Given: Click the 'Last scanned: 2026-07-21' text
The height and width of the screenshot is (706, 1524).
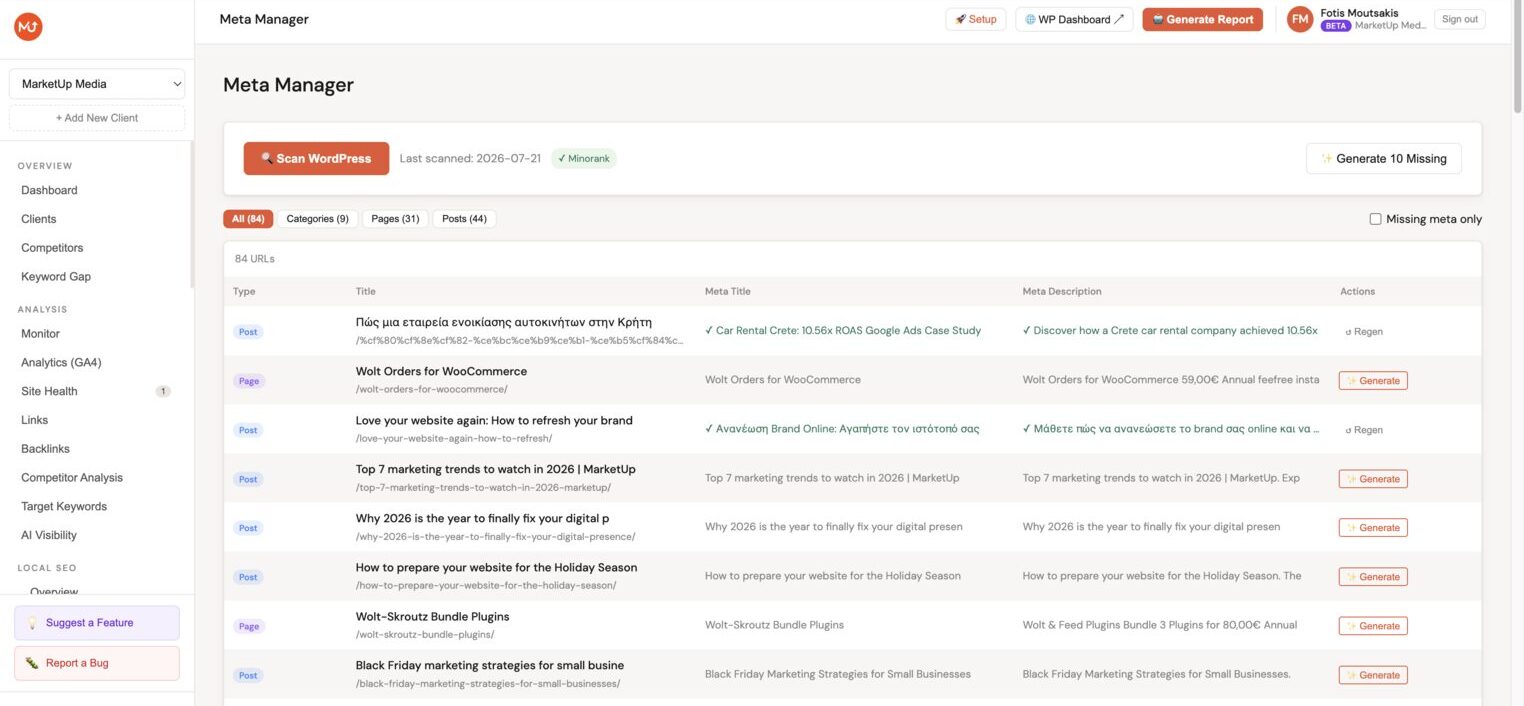Looking at the screenshot, I should (x=470, y=158).
